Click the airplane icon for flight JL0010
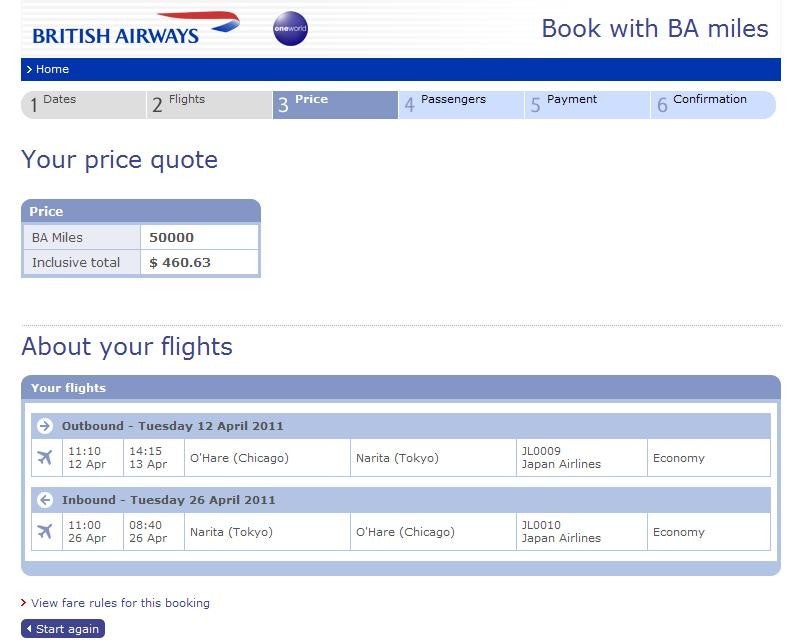This screenshot has width=797, height=643. click(45, 532)
